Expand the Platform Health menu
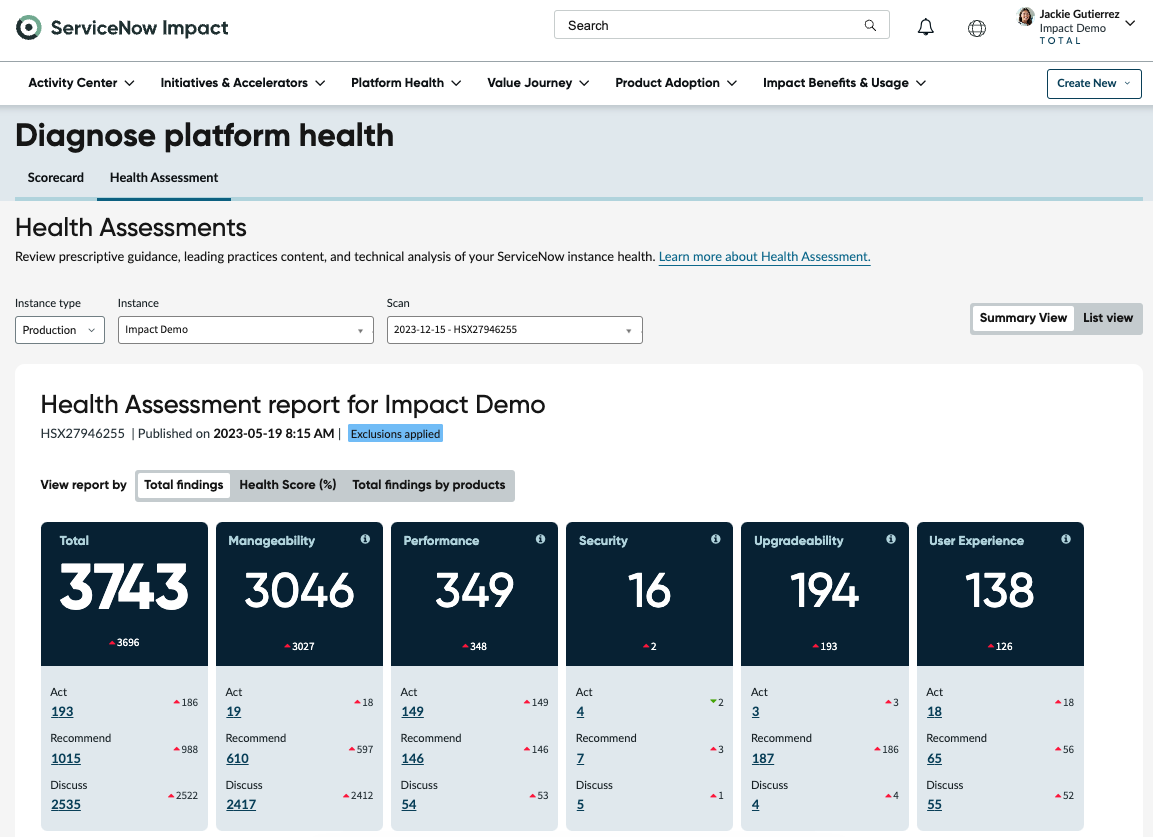 point(406,83)
